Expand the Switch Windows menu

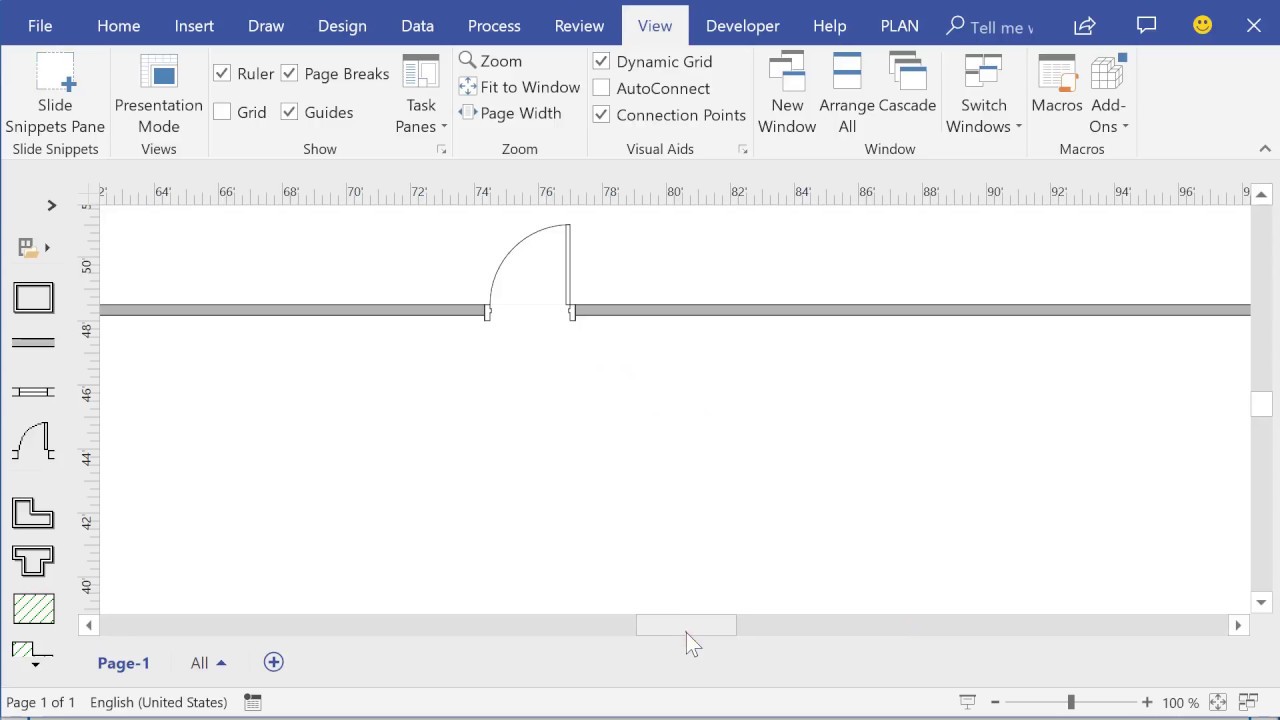click(984, 95)
